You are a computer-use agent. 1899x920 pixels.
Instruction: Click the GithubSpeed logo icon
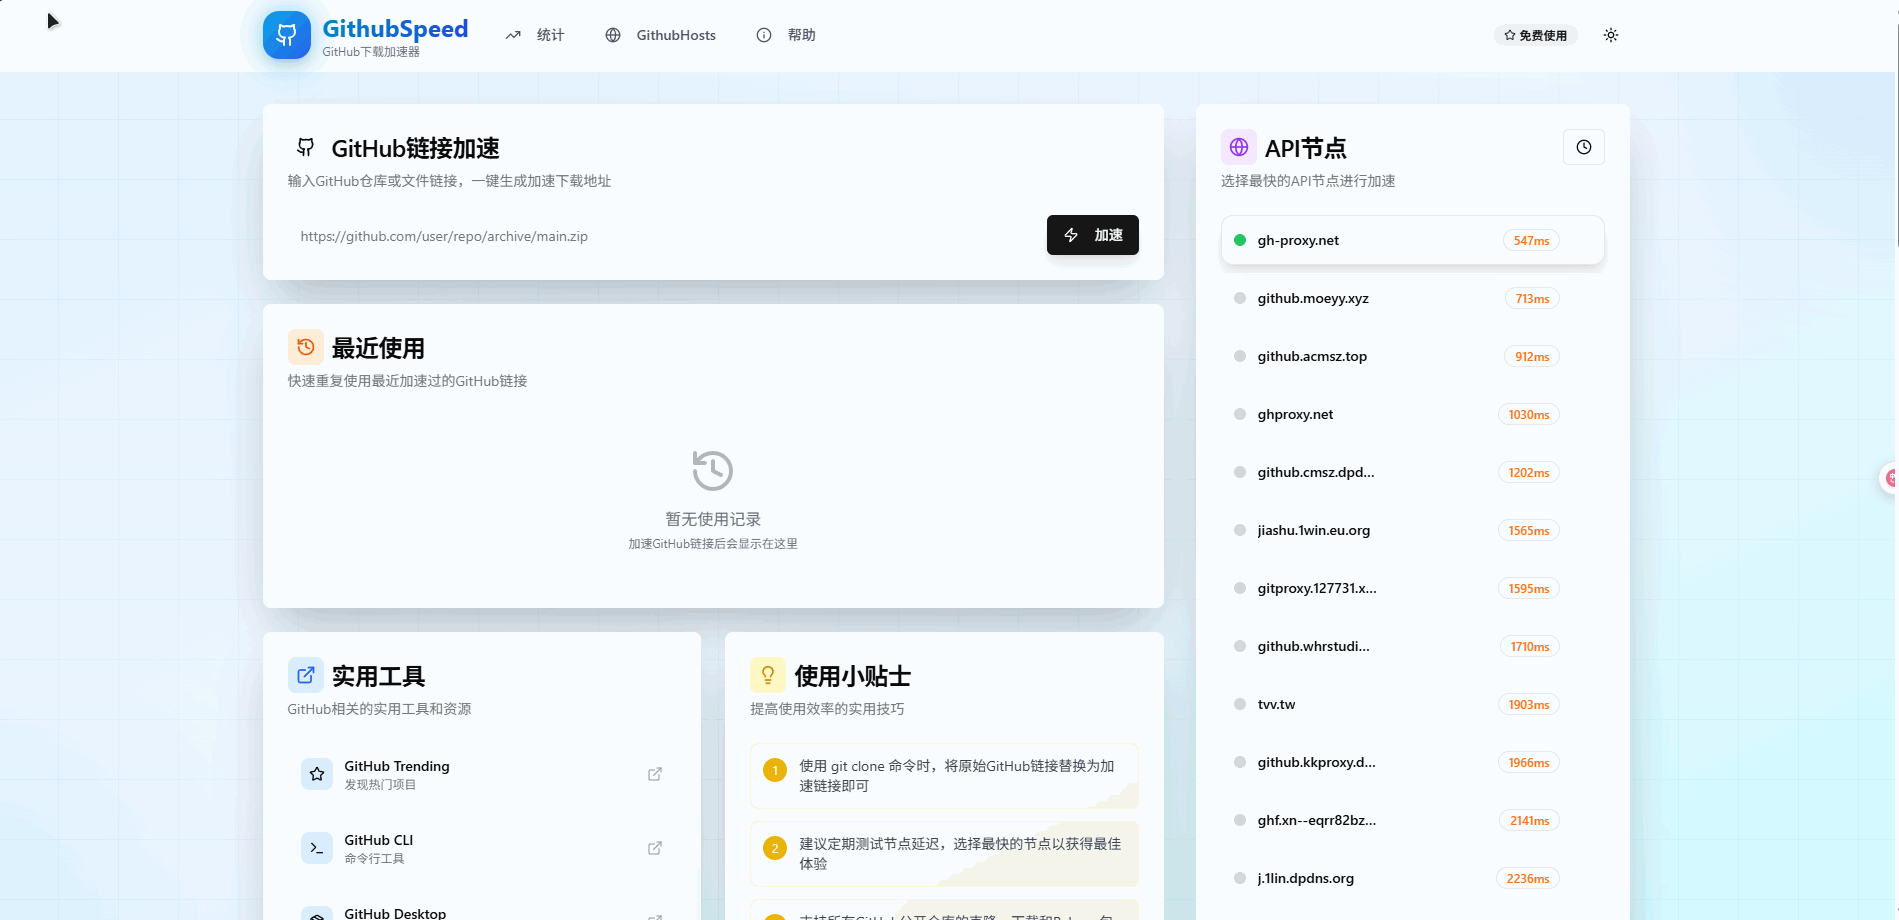286,35
